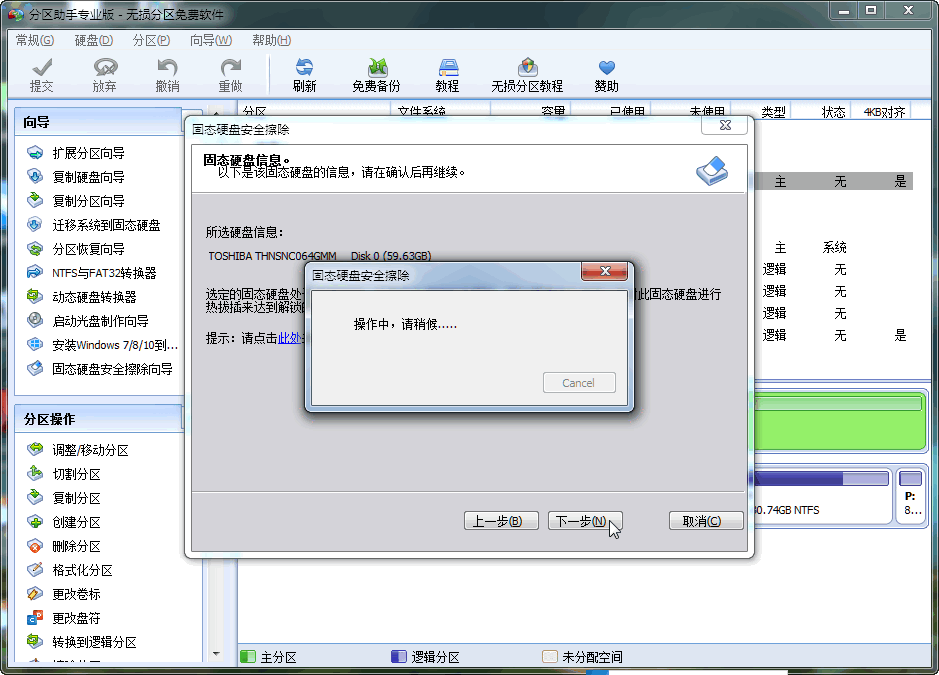Click the 状态 column header
The width and height of the screenshot is (939, 675).
tap(833, 112)
